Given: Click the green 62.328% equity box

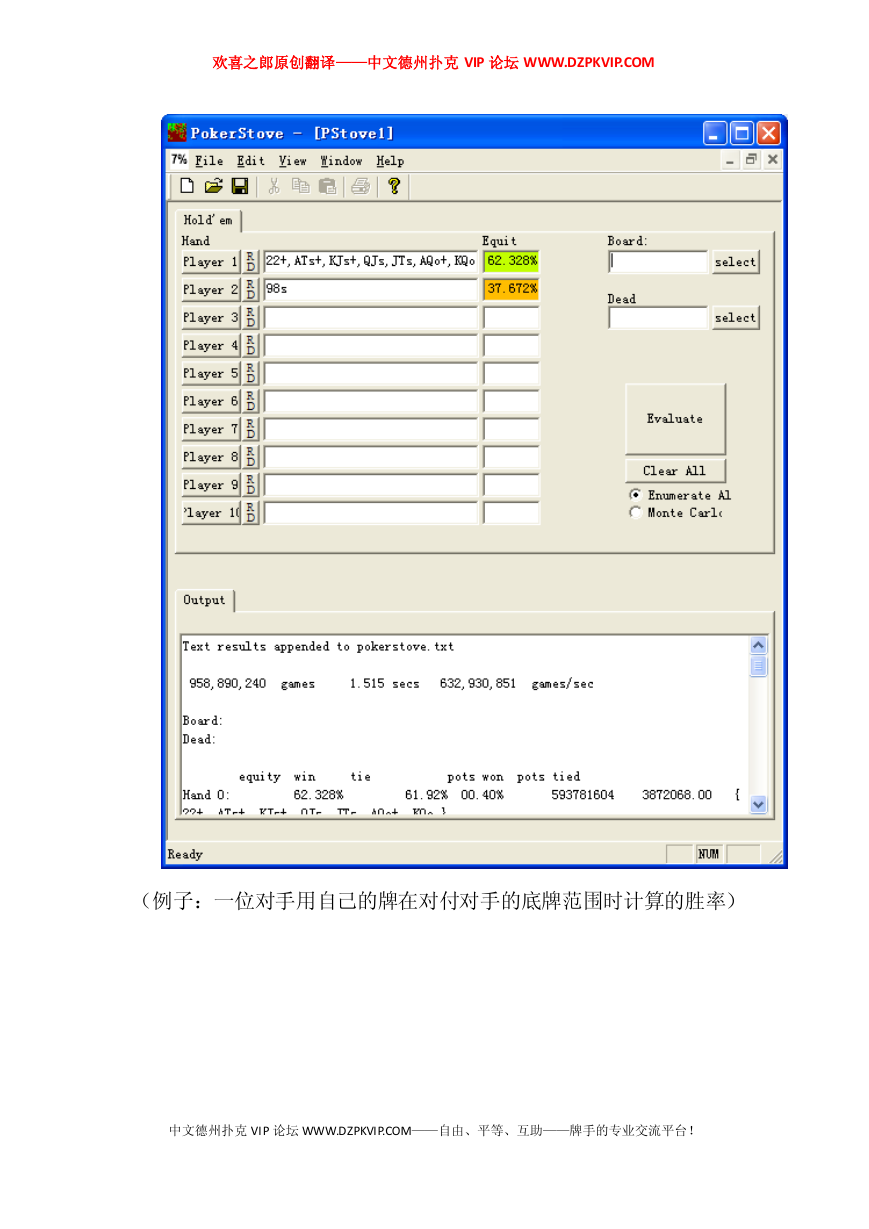Looking at the screenshot, I should pos(511,262).
